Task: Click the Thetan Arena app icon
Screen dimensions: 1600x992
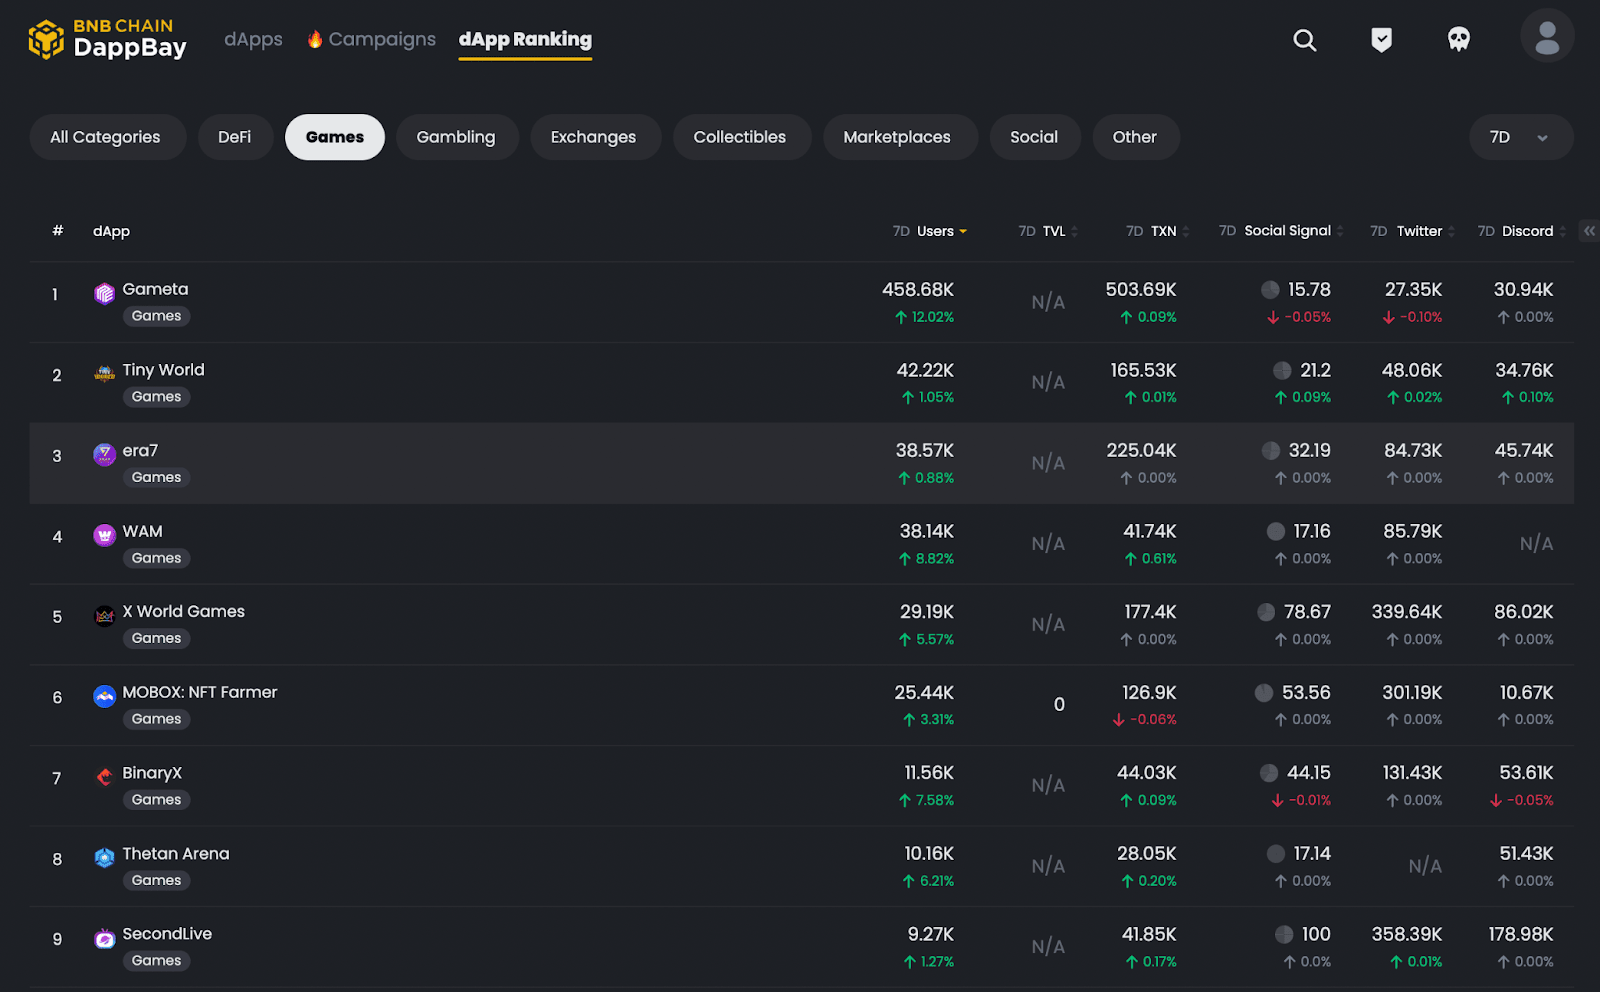Action: [x=104, y=858]
